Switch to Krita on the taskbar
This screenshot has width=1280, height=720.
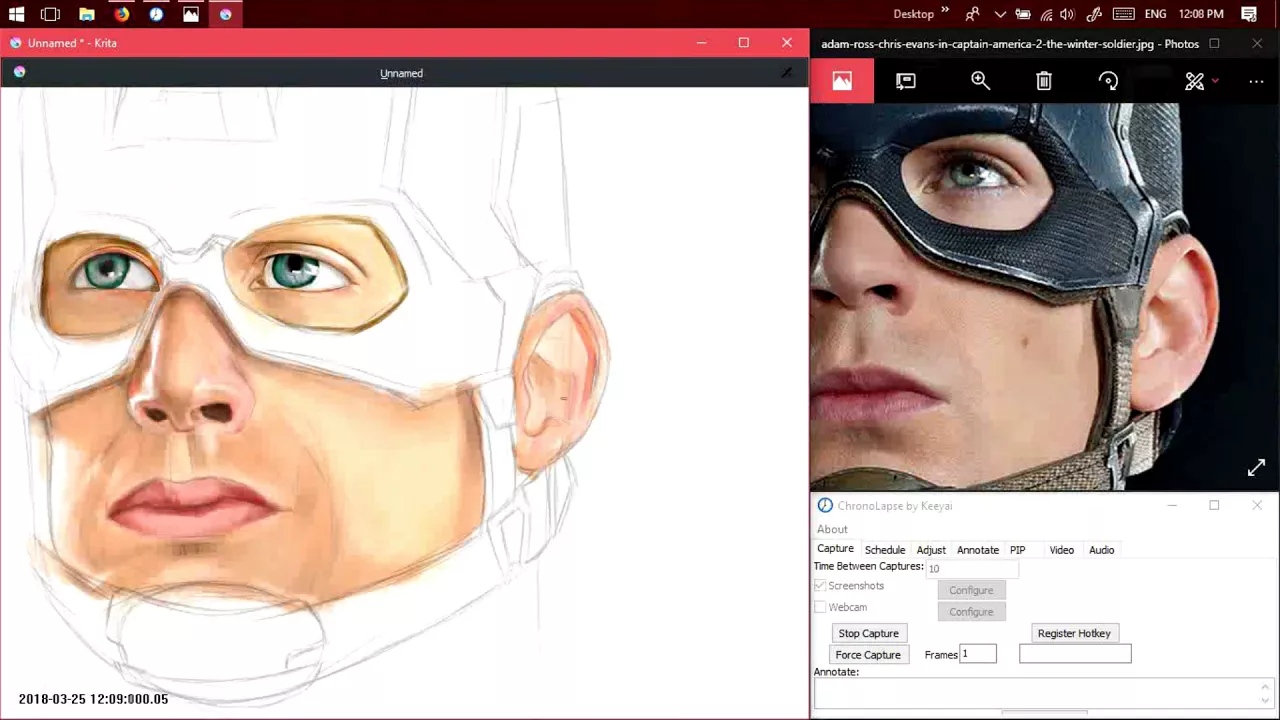(x=225, y=14)
